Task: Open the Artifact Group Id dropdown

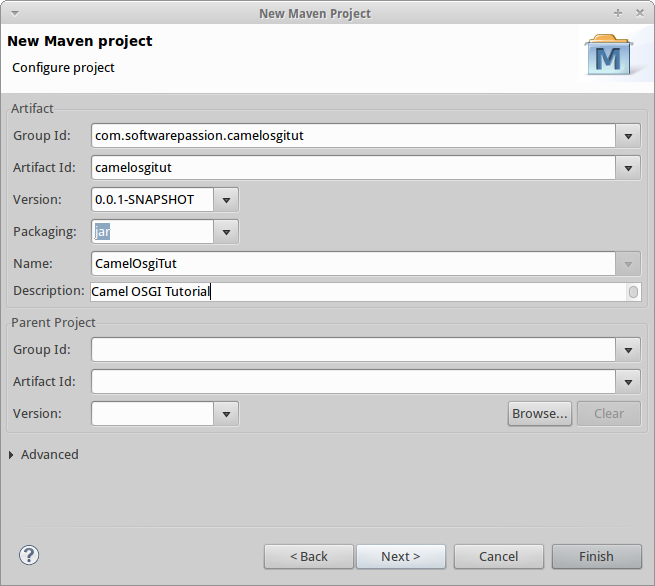Action: pyautogui.click(x=628, y=136)
